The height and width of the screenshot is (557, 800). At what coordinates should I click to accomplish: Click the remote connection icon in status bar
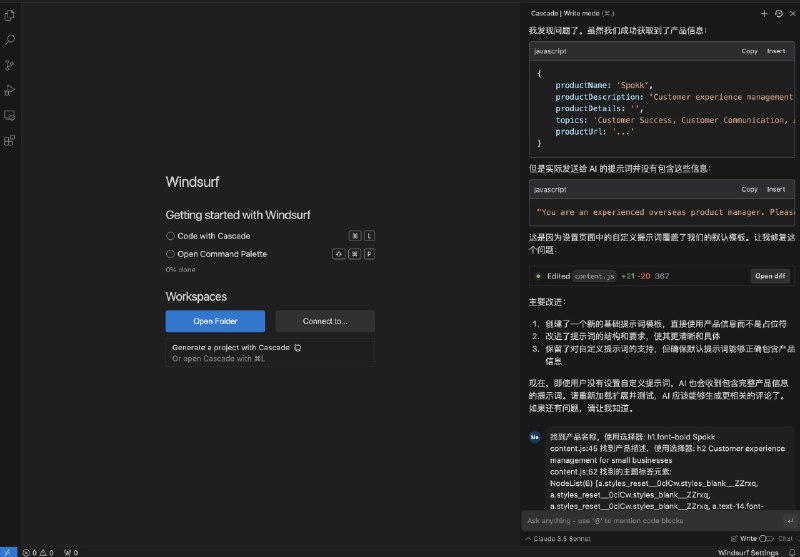point(8,552)
